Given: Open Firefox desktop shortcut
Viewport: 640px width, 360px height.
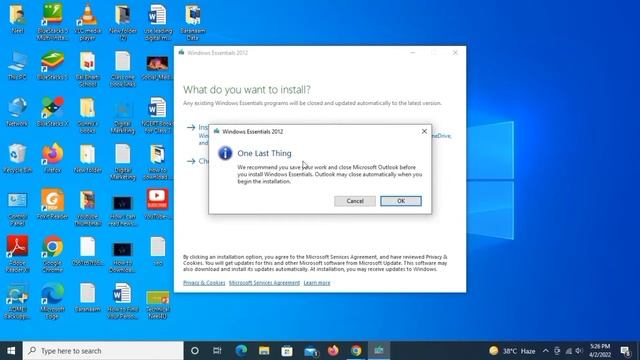Looking at the screenshot, I should [52, 158].
